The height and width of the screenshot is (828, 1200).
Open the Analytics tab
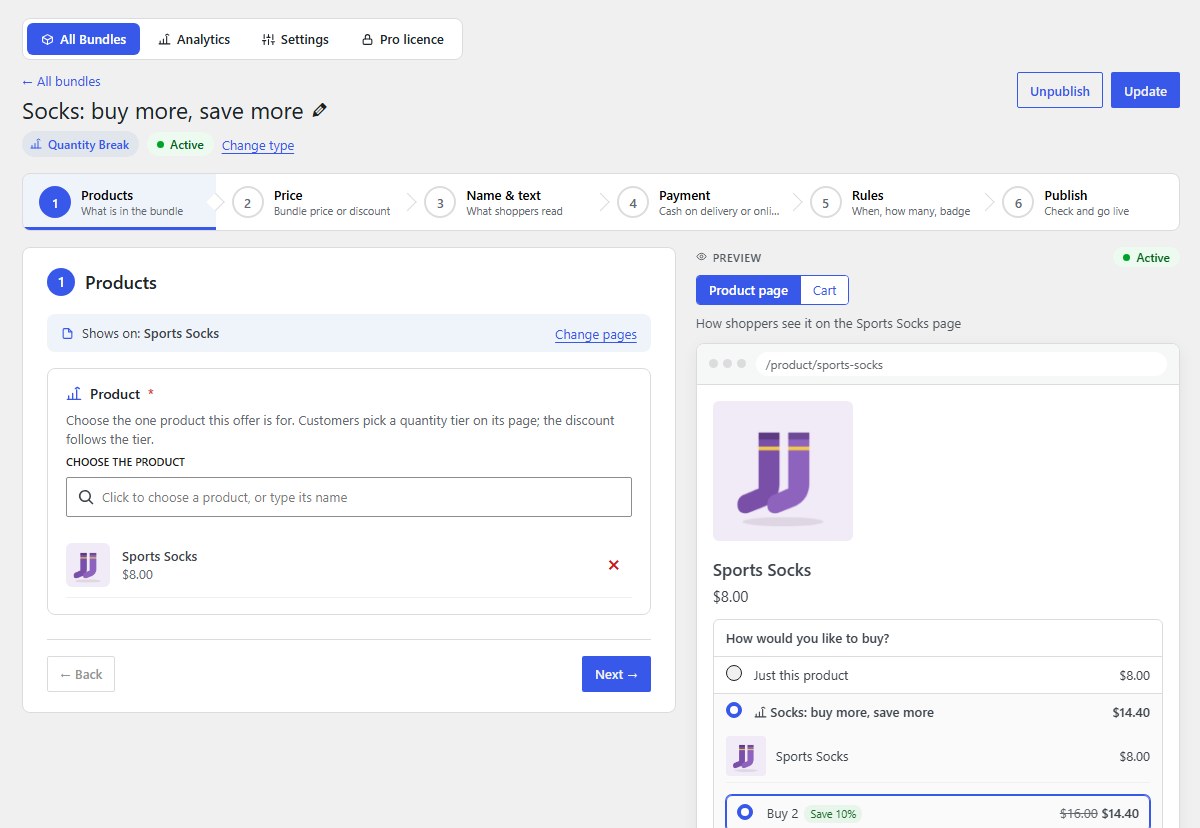[x=194, y=39]
